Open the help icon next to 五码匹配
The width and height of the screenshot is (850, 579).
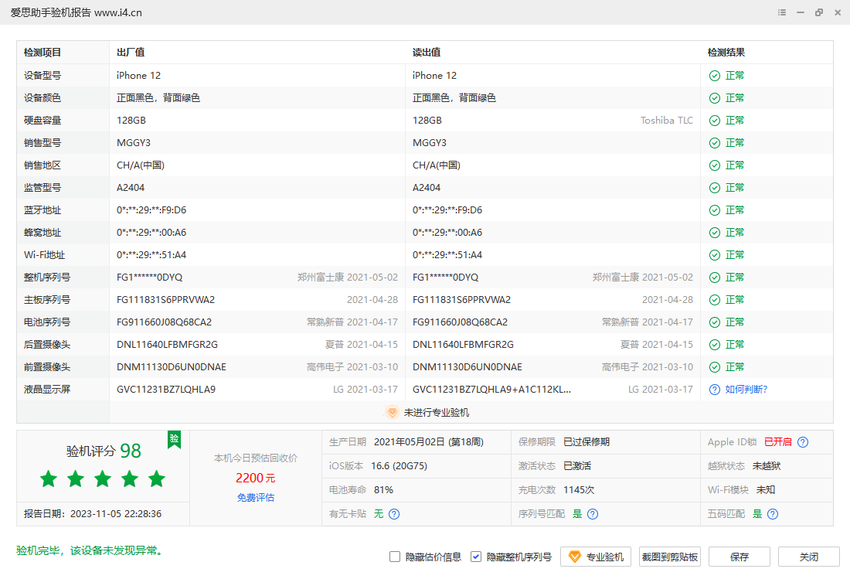point(773,514)
